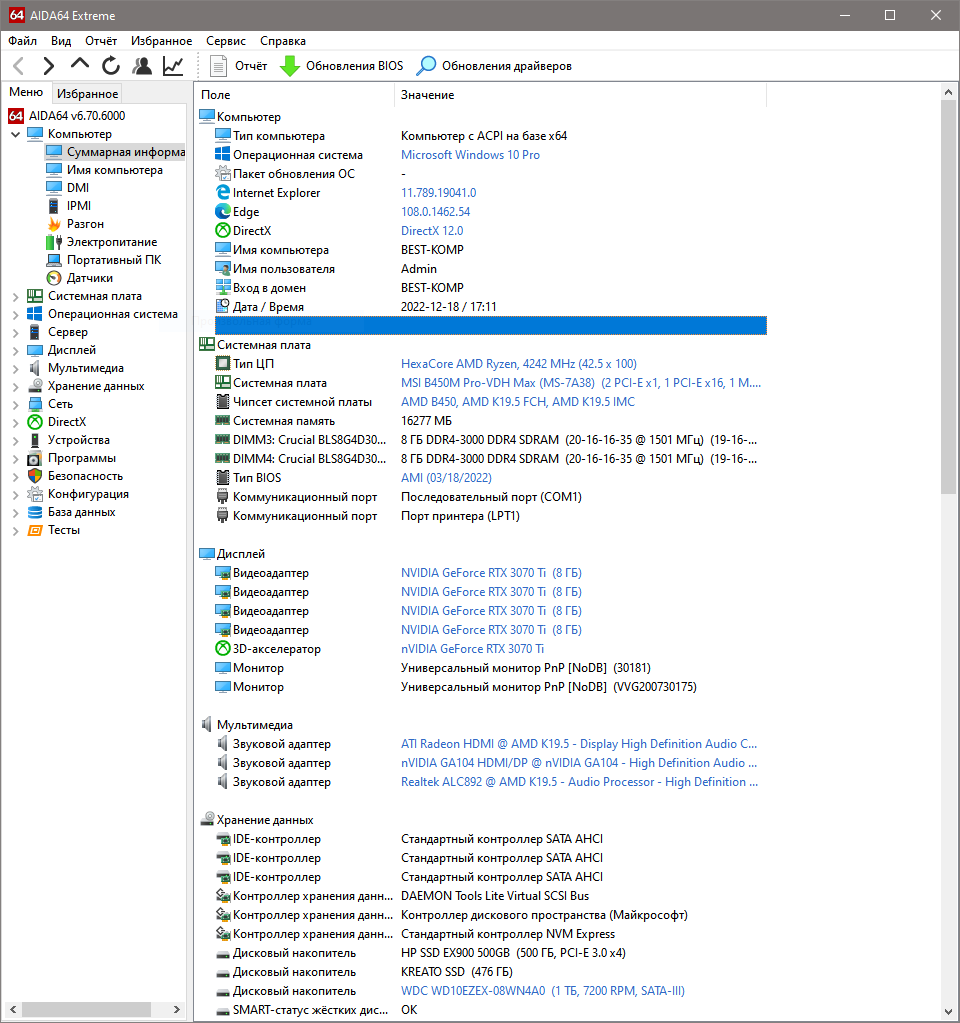Open the AMI (03/18/2022) BIOS link

pyautogui.click(x=446, y=478)
